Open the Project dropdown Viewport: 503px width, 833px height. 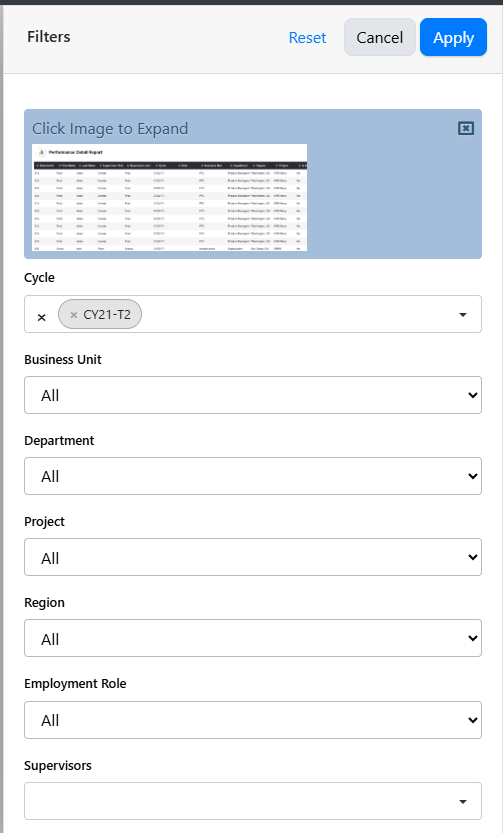click(253, 557)
